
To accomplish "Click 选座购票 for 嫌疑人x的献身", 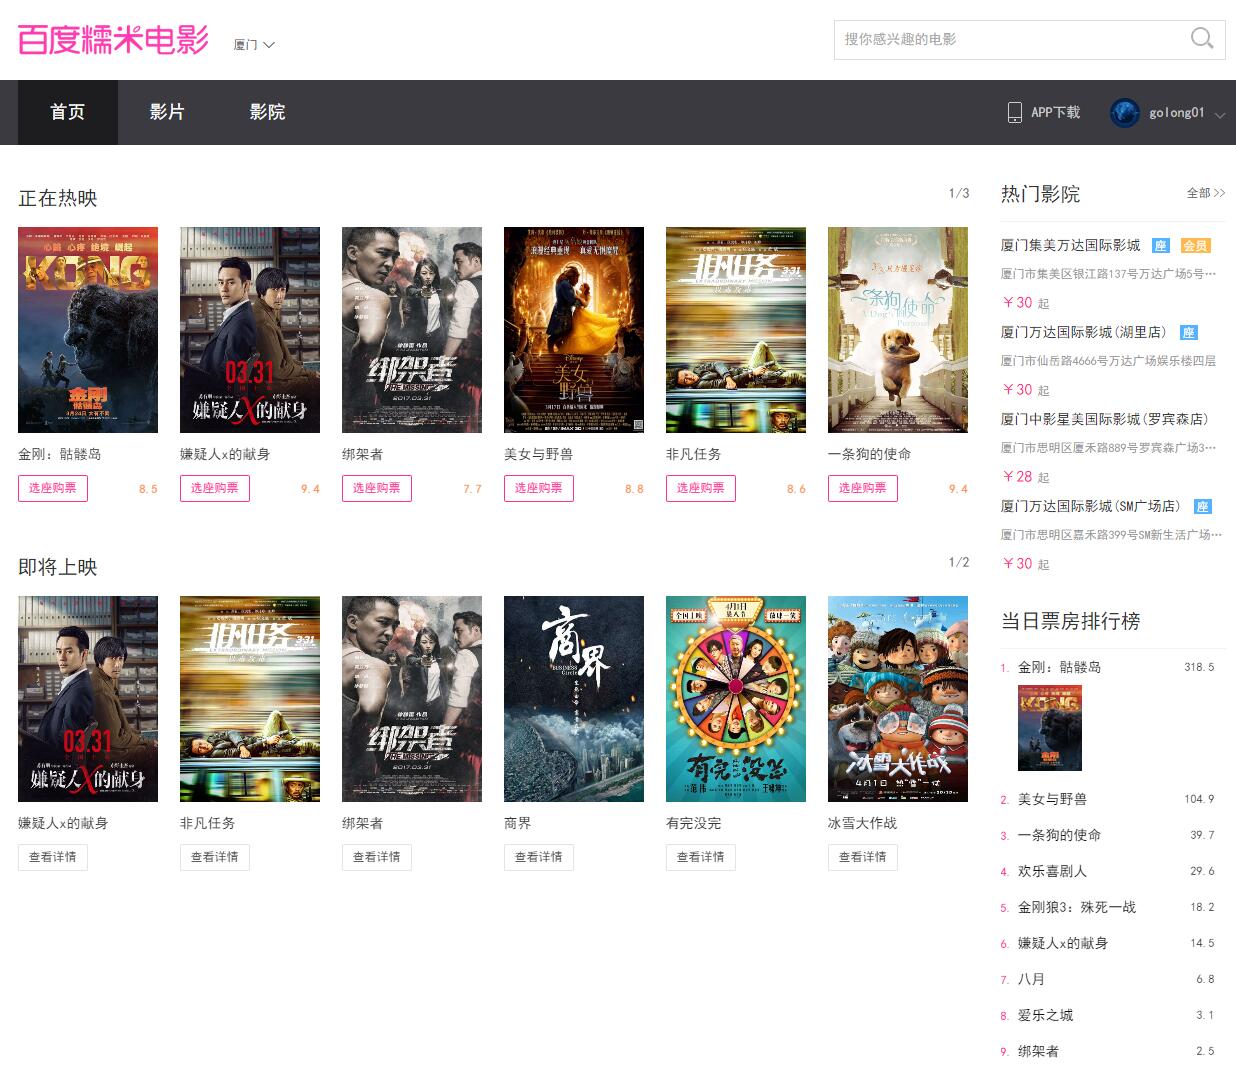I will tap(215, 488).
